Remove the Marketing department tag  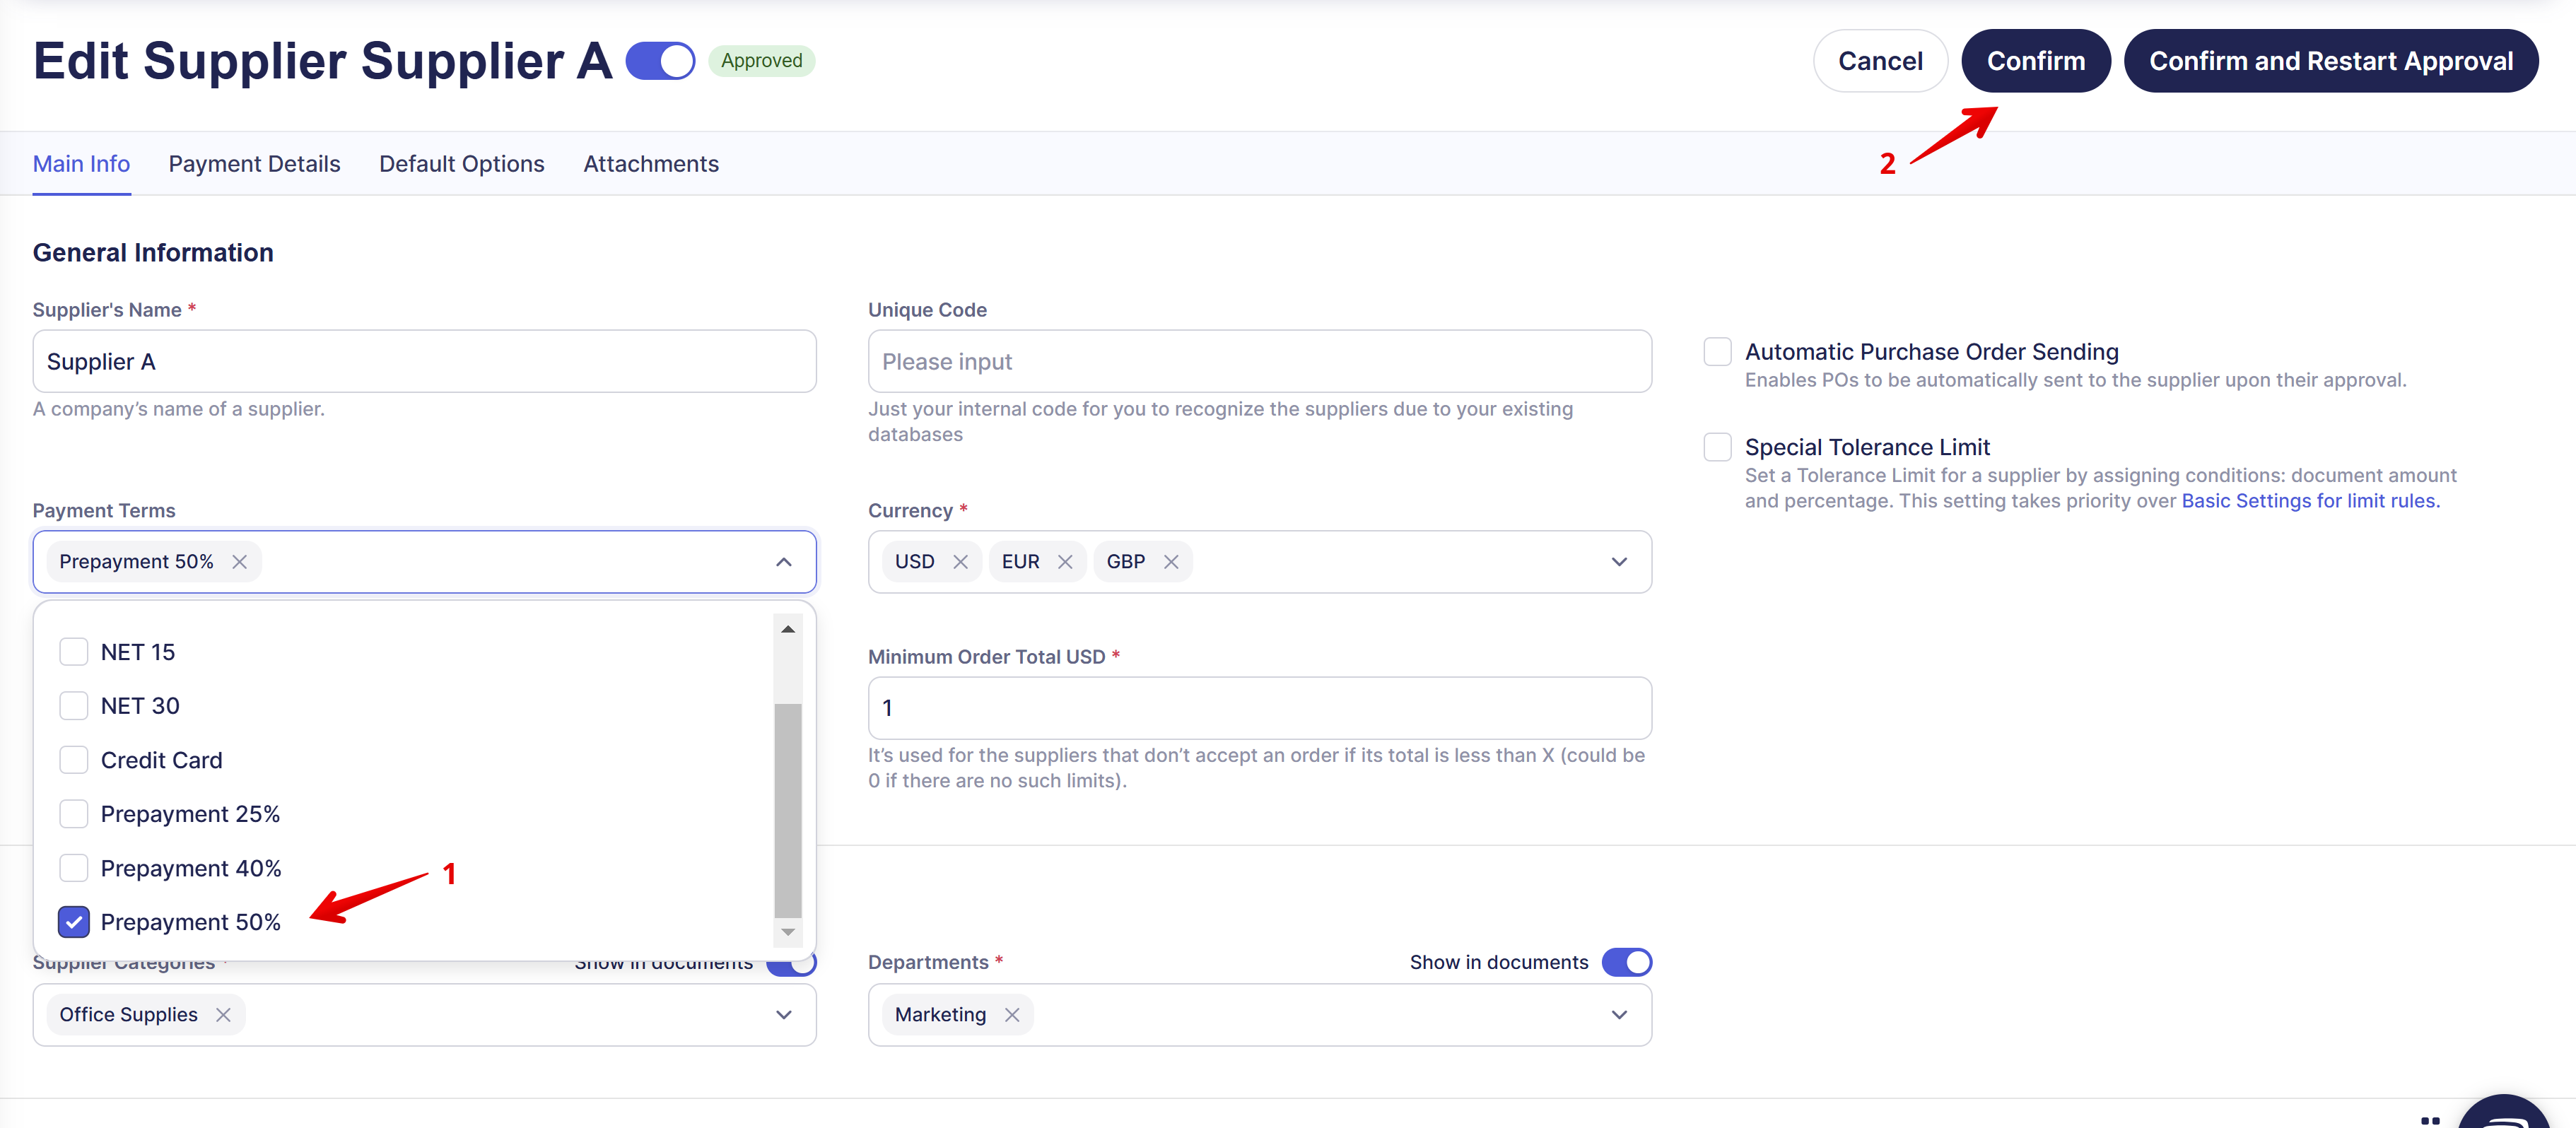coord(1012,1015)
